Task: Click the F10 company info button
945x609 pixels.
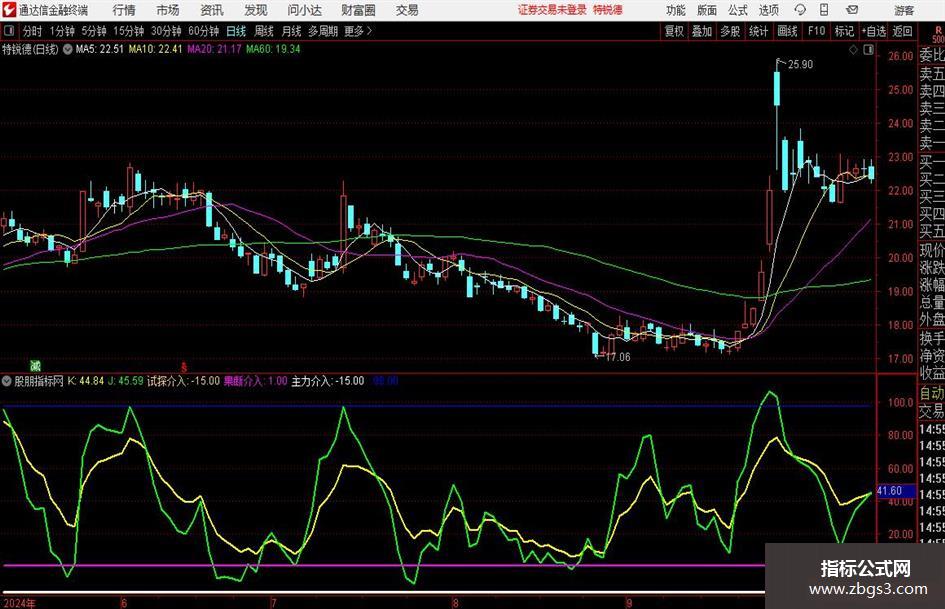Action: click(816, 31)
